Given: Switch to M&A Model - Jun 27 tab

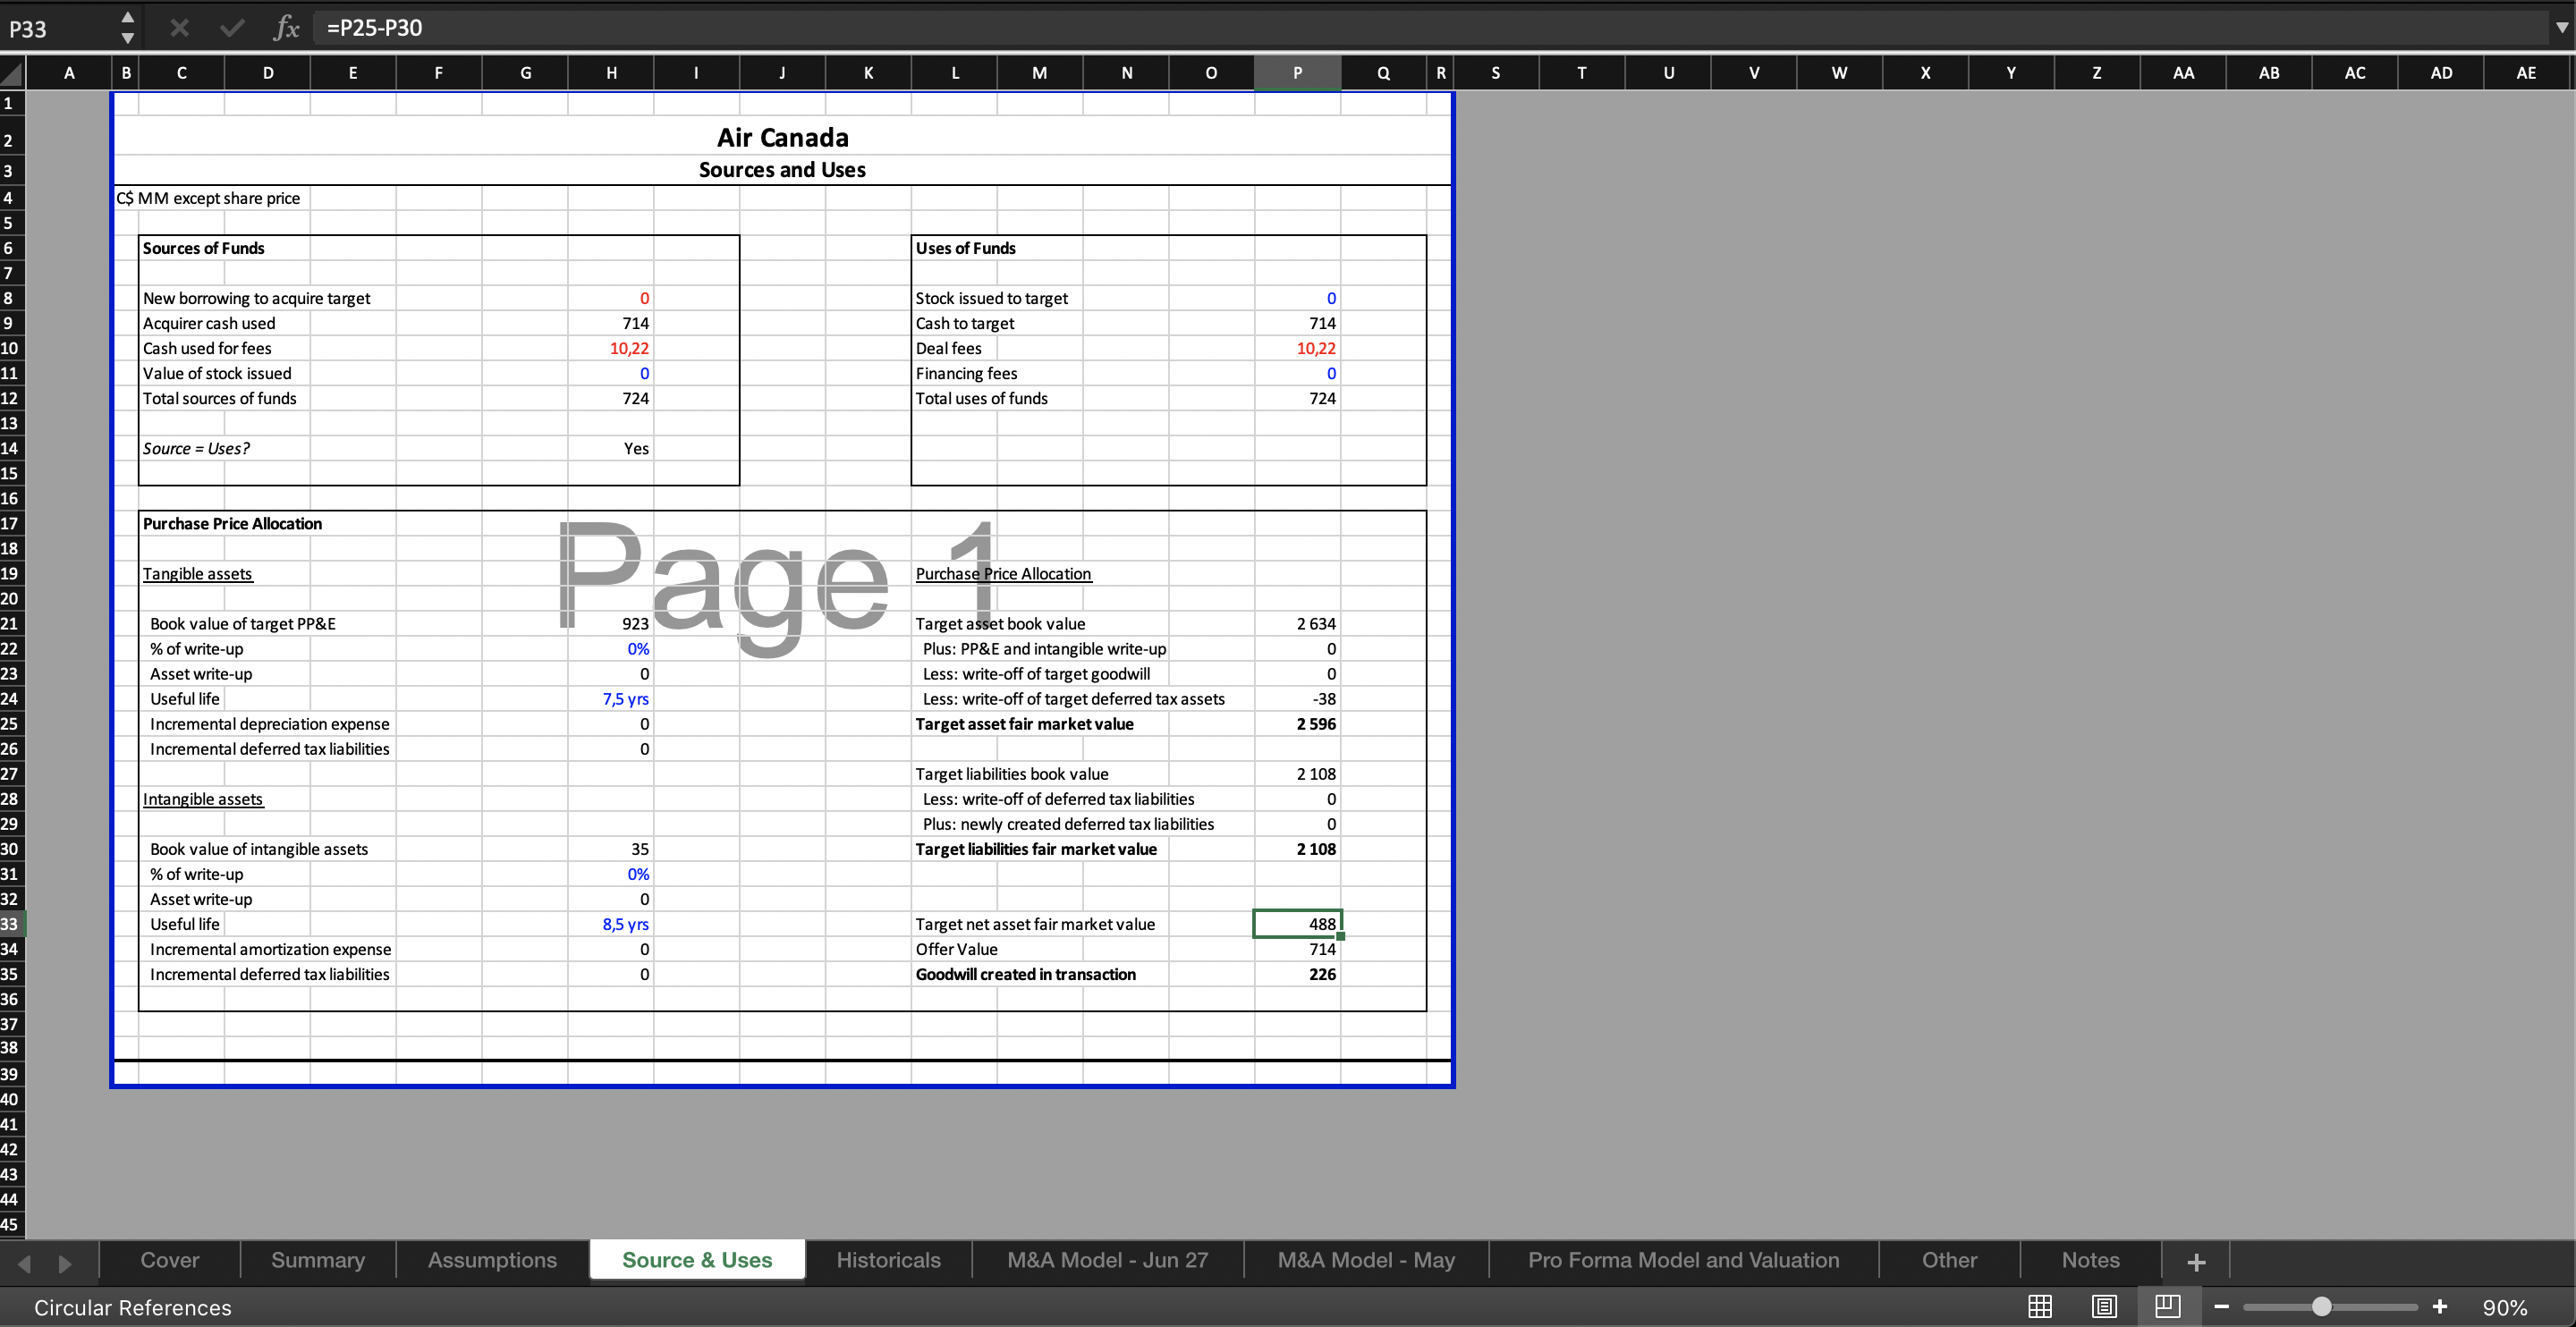Looking at the screenshot, I should tap(1107, 1260).
